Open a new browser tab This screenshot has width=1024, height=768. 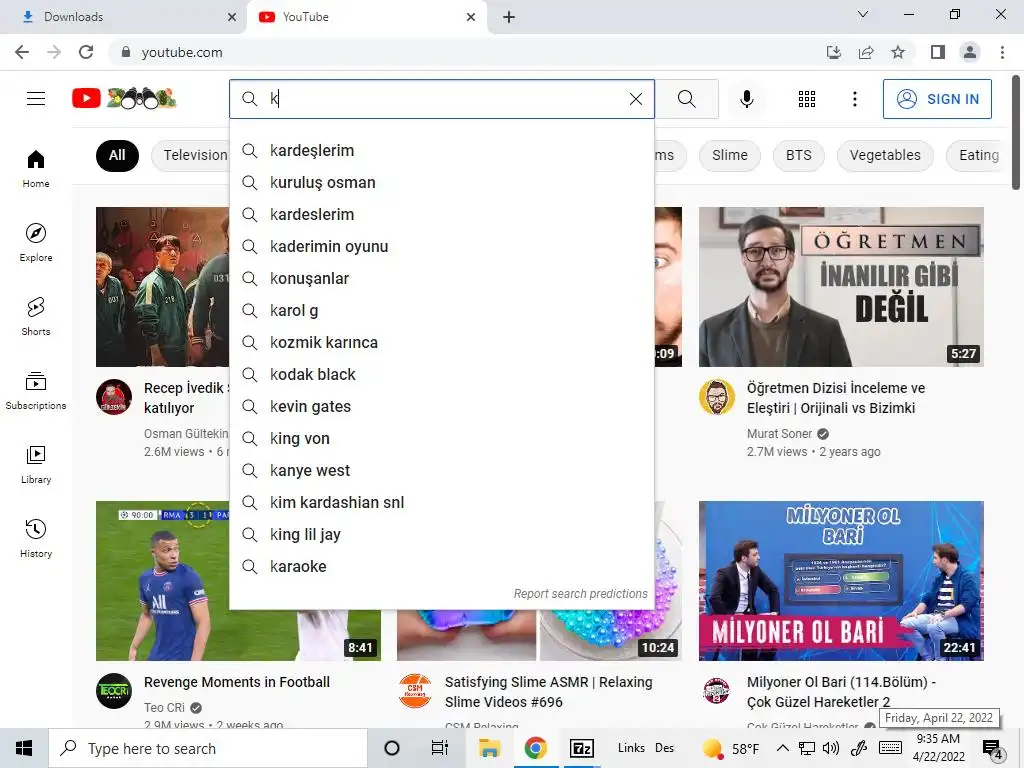[509, 17]
